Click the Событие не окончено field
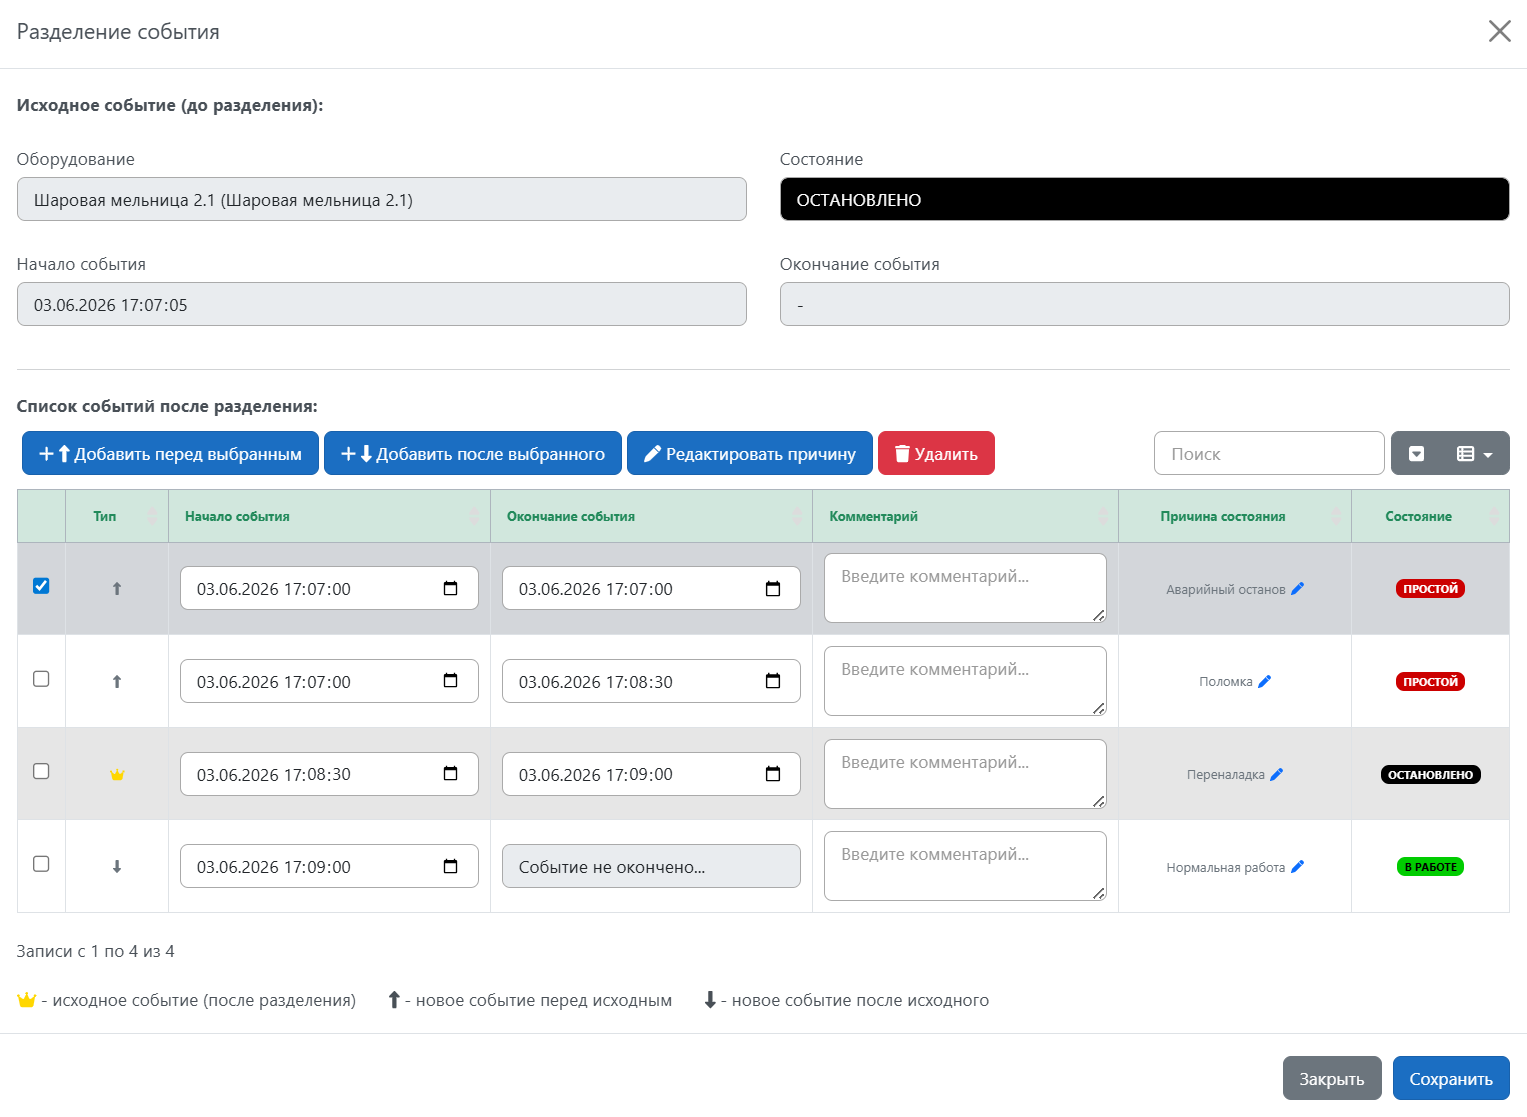 651,866
